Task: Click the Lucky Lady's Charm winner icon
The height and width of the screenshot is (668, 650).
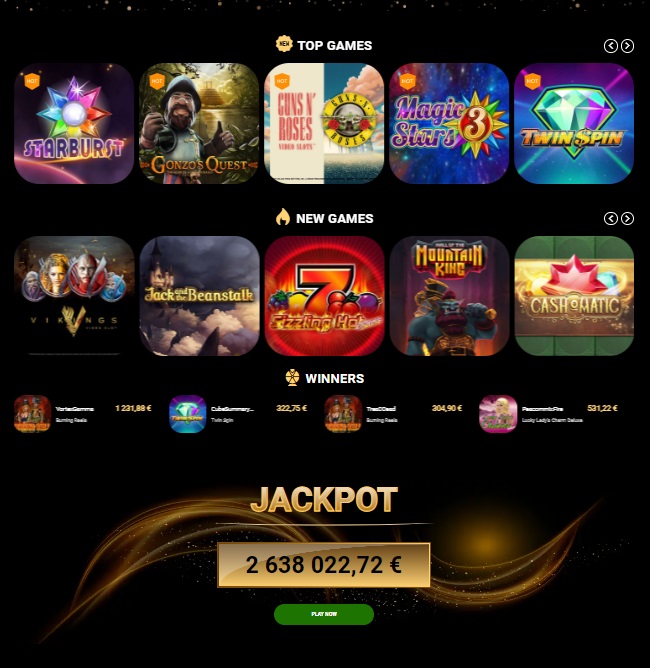Action: click(x=498, y=414)
